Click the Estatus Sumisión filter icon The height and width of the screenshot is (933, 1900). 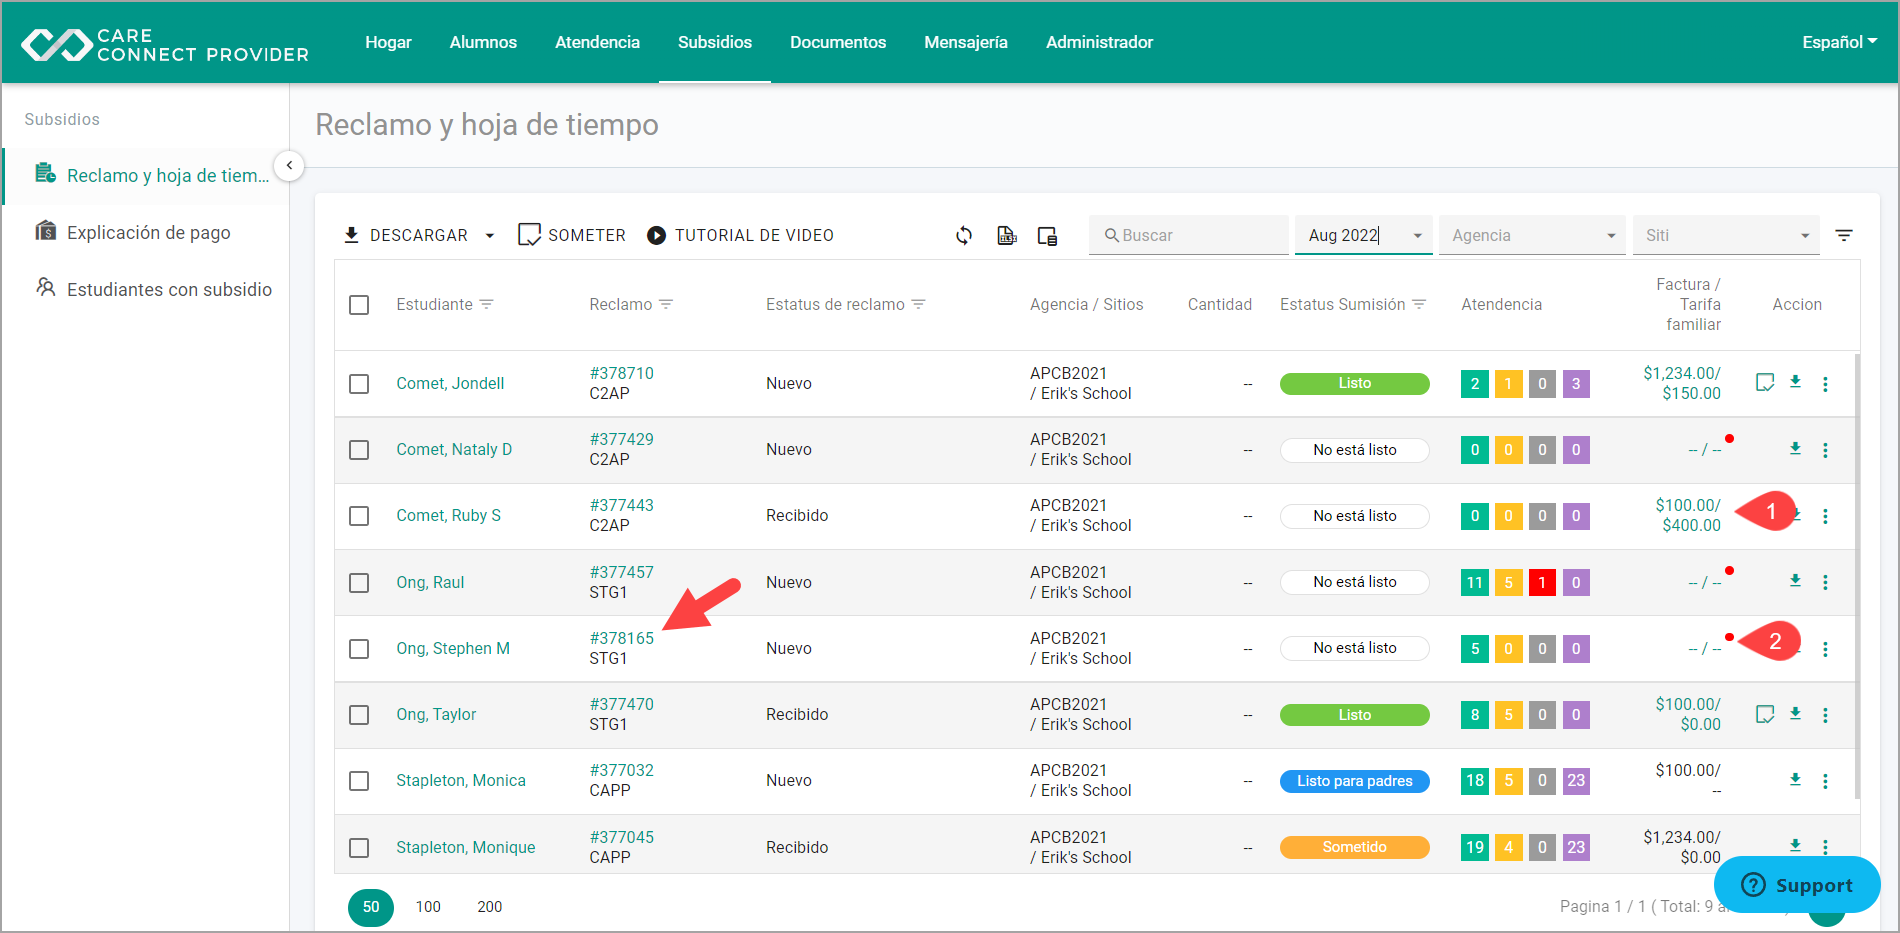tap(1419, 304)
